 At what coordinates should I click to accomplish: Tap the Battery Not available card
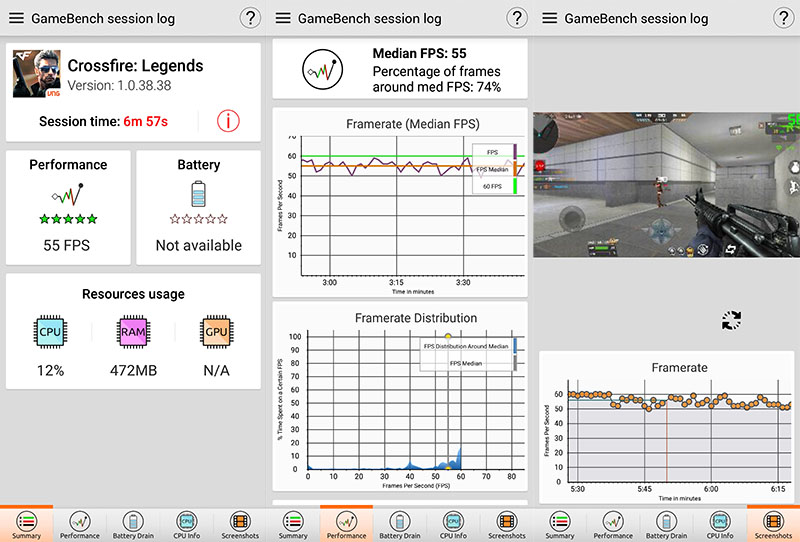[x=198, y=207]
